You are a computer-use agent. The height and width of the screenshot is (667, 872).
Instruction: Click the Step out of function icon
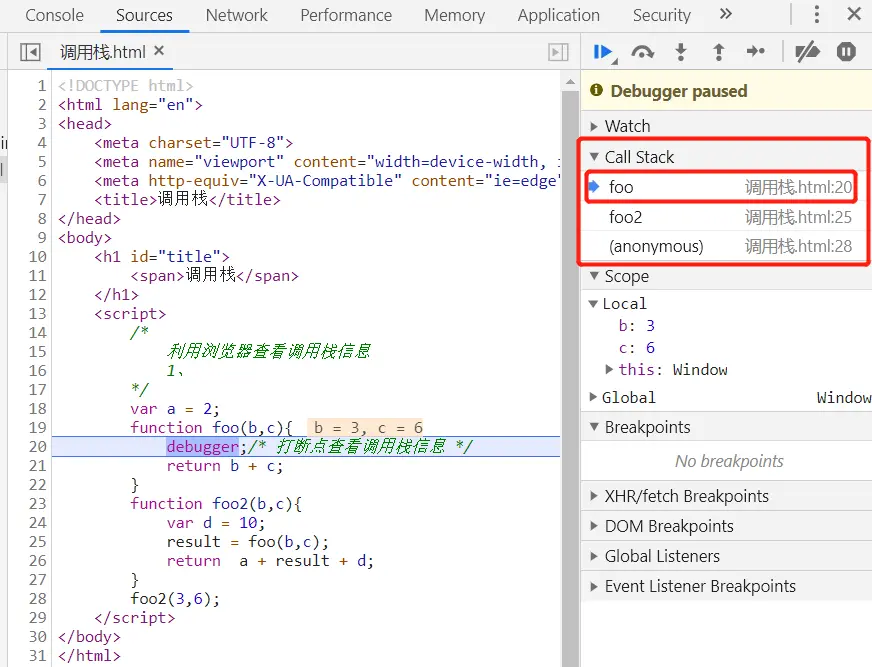pos(718,52)
